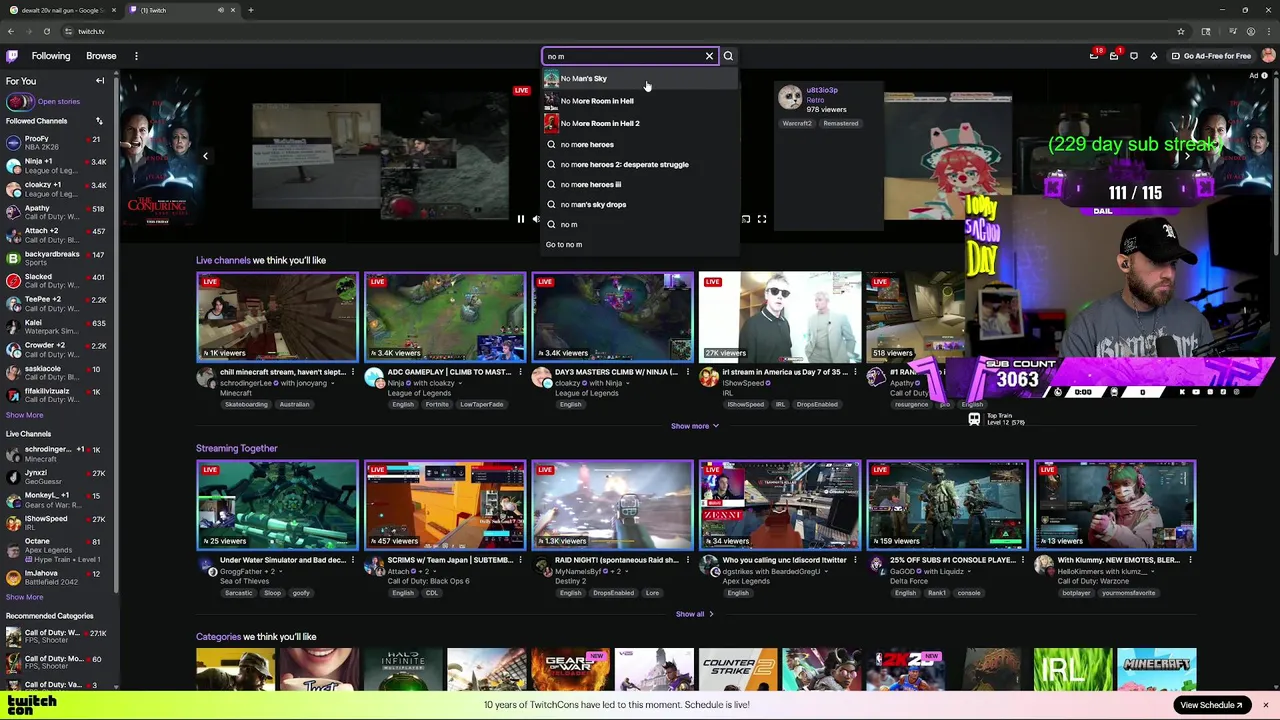This screenshot has height=720, width=1280.
Task: Show the next carousel stream
Action: [x=1187, y=155]
